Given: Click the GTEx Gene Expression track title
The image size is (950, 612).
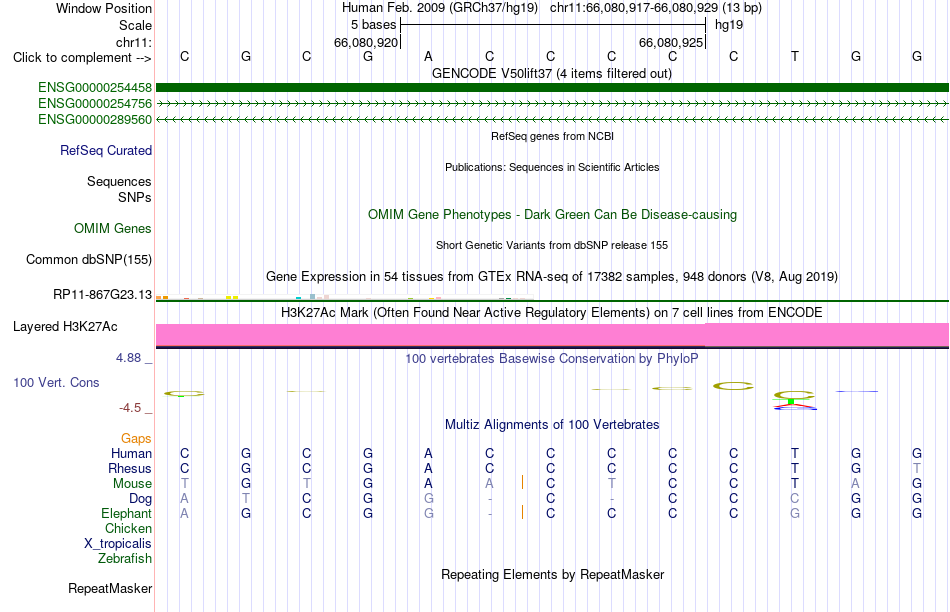Looking at the screenshot, I should [552, 276].
